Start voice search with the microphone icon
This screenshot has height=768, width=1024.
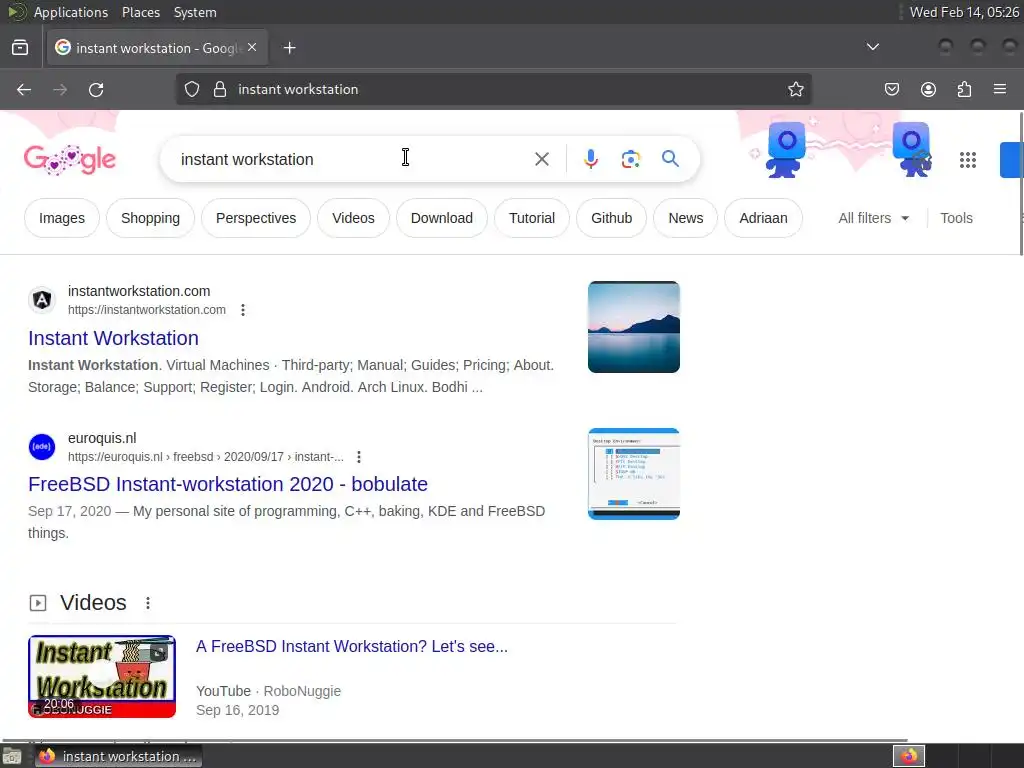click(x=590, y=159)
